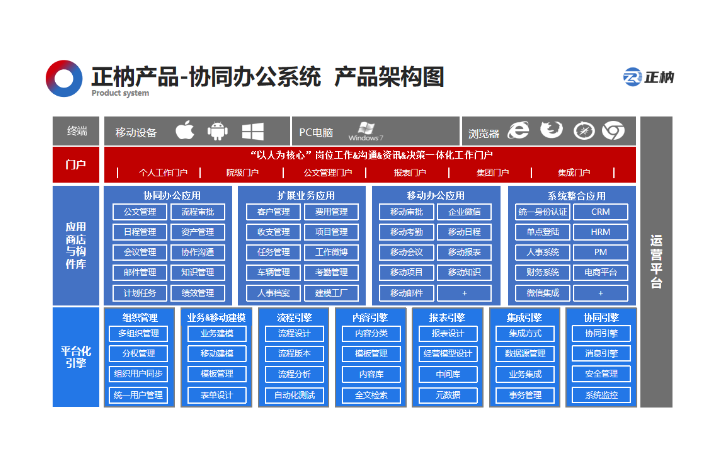Image resolution: width=720 pixels, height=450 pixels.
Task: Click the 知识管理 box
Action: [x=198, y=272]
